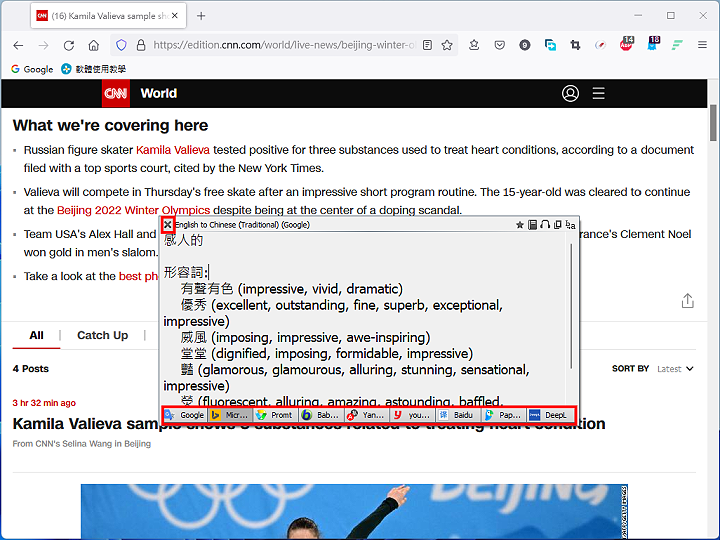720x540 pixels.
Task: Select the Kamila Valieva sample browser tab
Action: pyautogui.click(x=108, y=16)
